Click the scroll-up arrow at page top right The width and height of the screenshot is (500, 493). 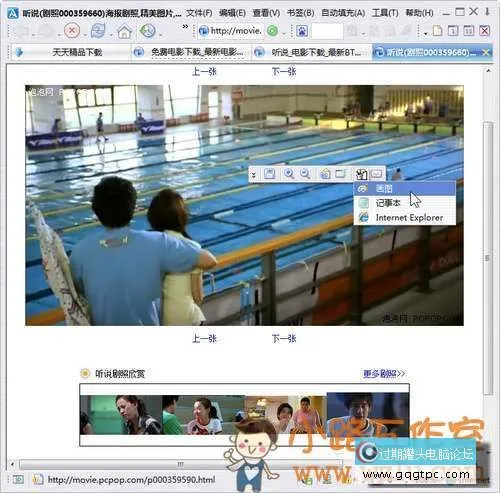click(x=488, y=71)
